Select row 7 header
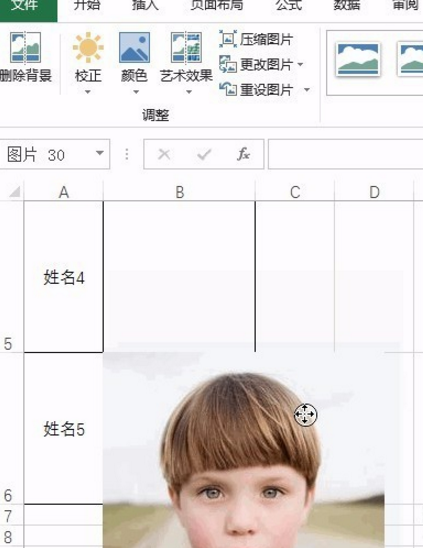 pyautogui.click(x=12, y=514)
